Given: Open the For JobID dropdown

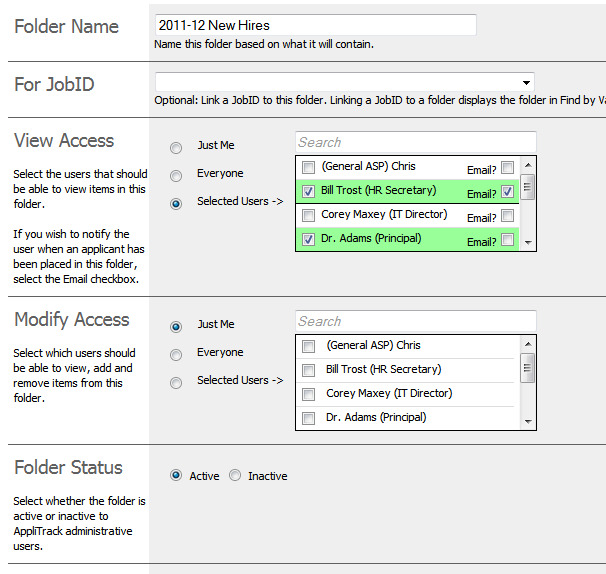Looking at the screenshot, I should (x=344, y=82).
